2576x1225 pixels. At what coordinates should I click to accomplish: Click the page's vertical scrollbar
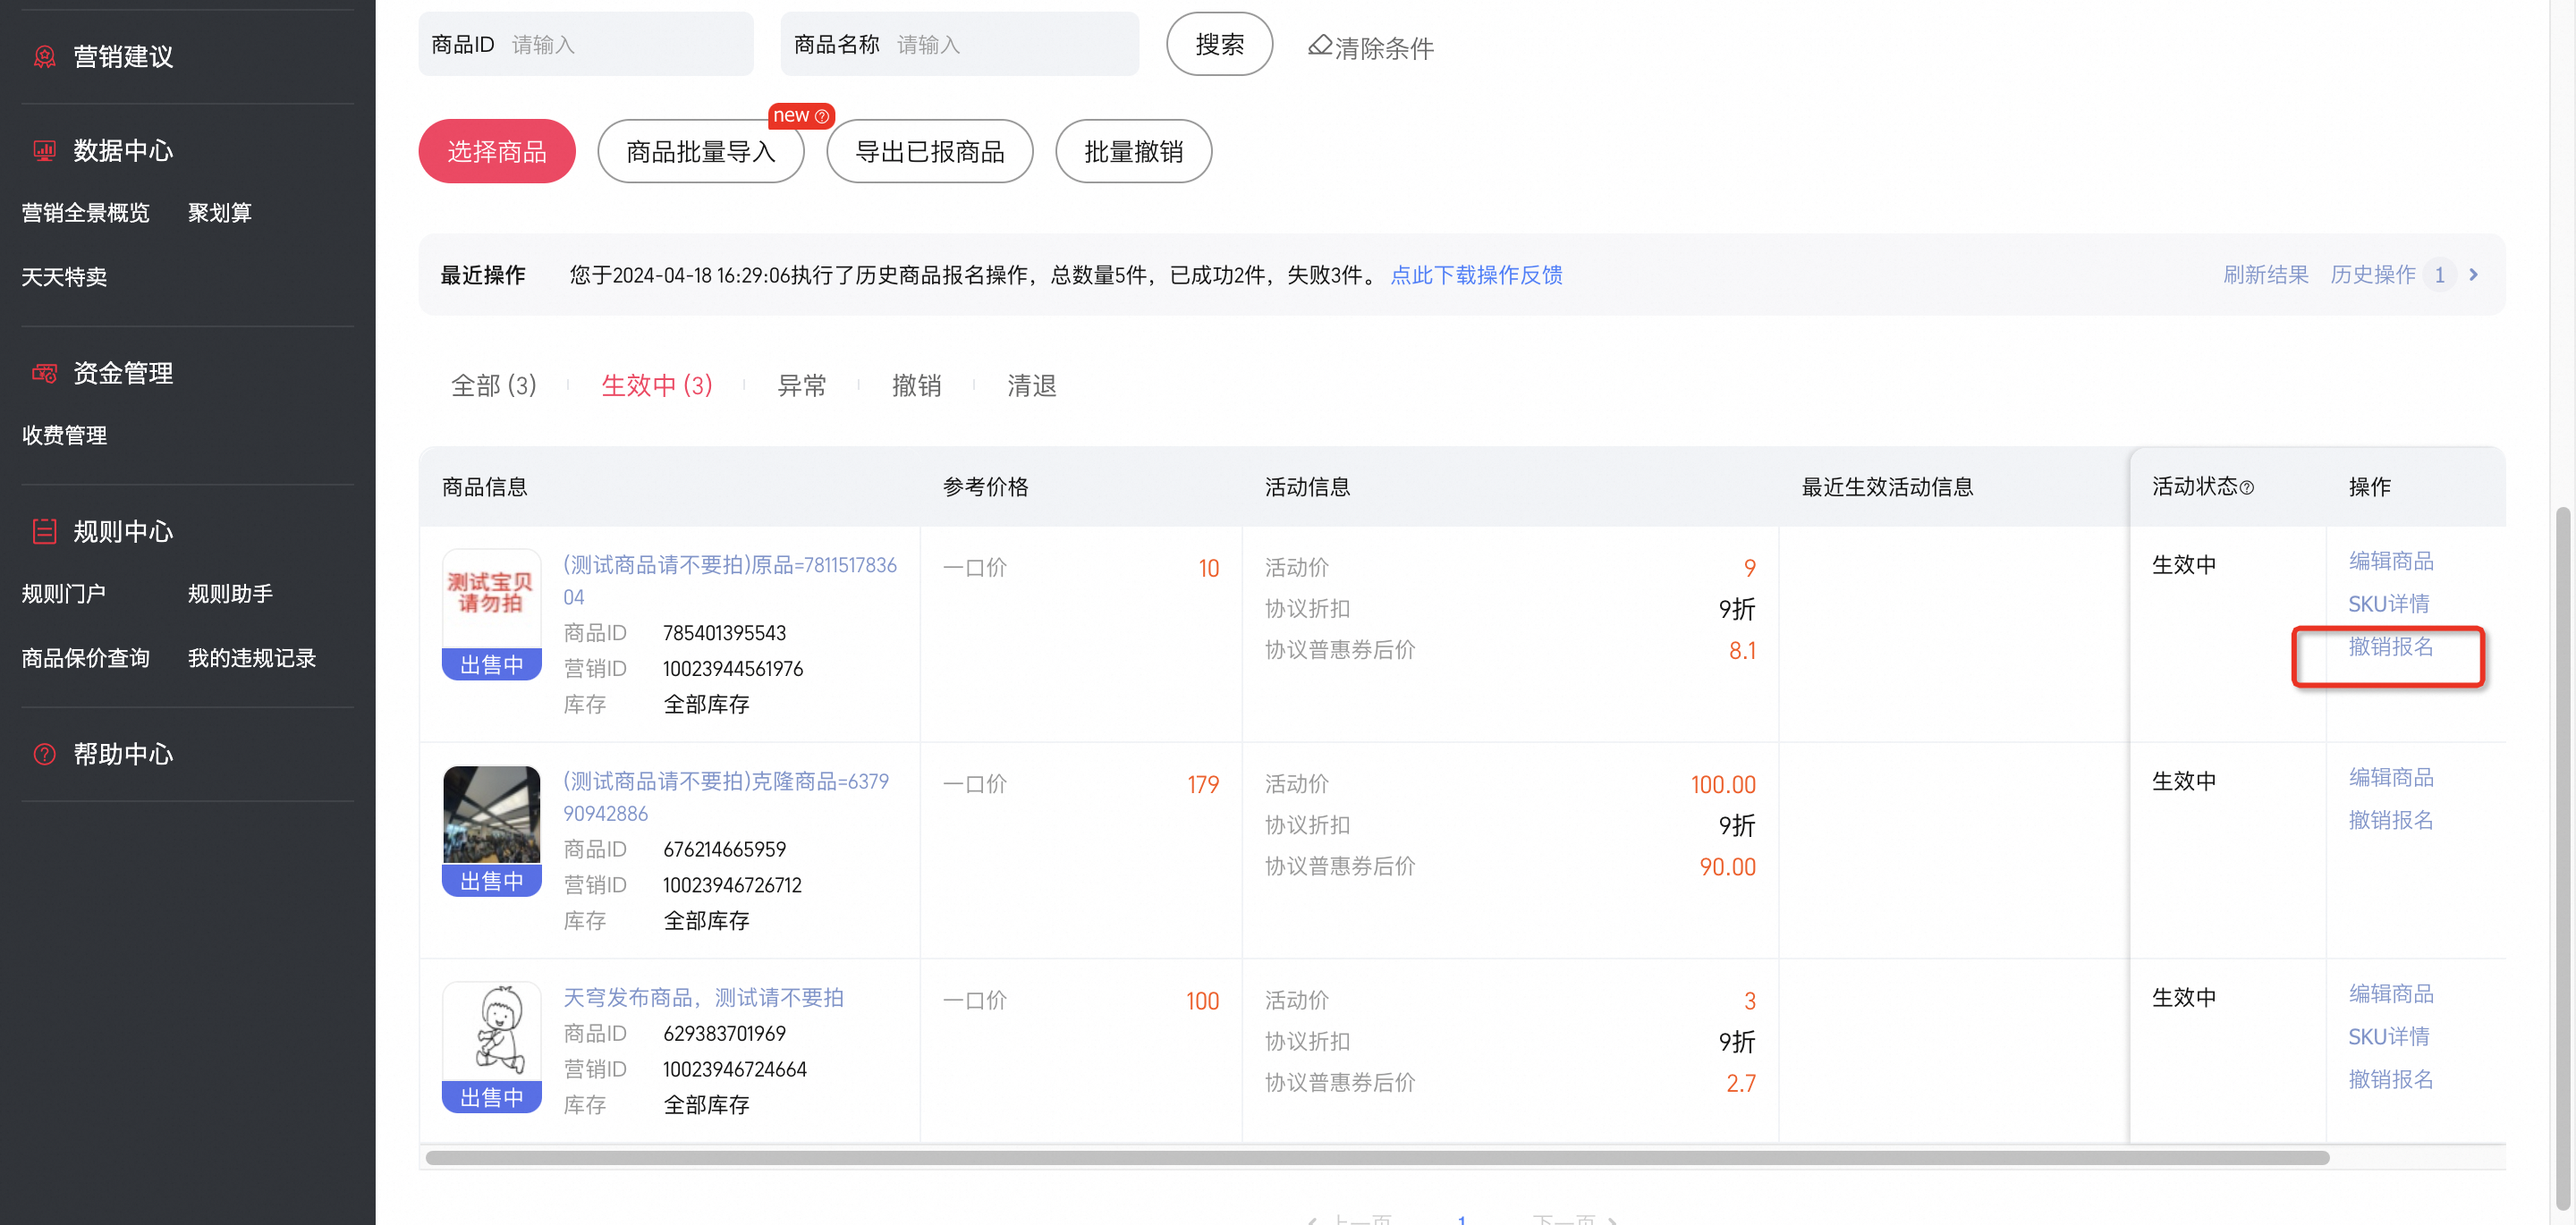point(2563,860)
